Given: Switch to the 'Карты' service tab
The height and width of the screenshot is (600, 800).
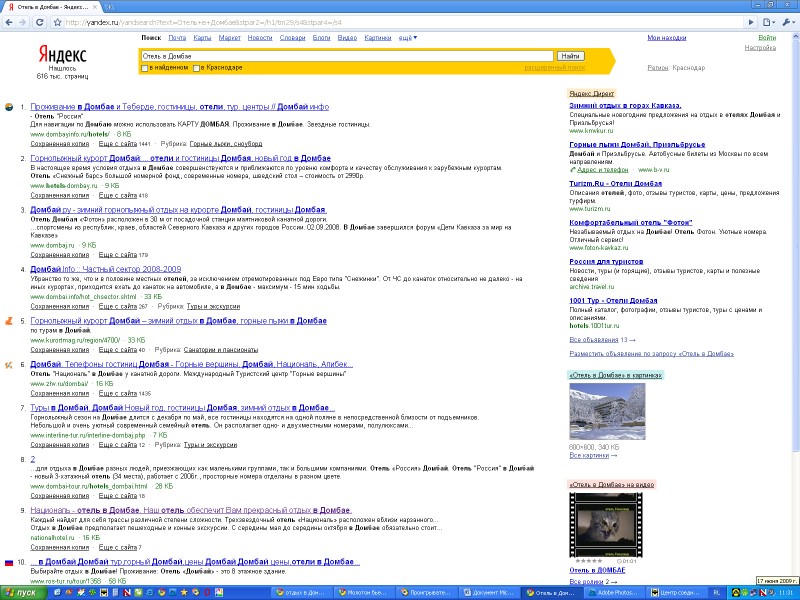Looking at the screenshot, I should (x=202, y=38).
